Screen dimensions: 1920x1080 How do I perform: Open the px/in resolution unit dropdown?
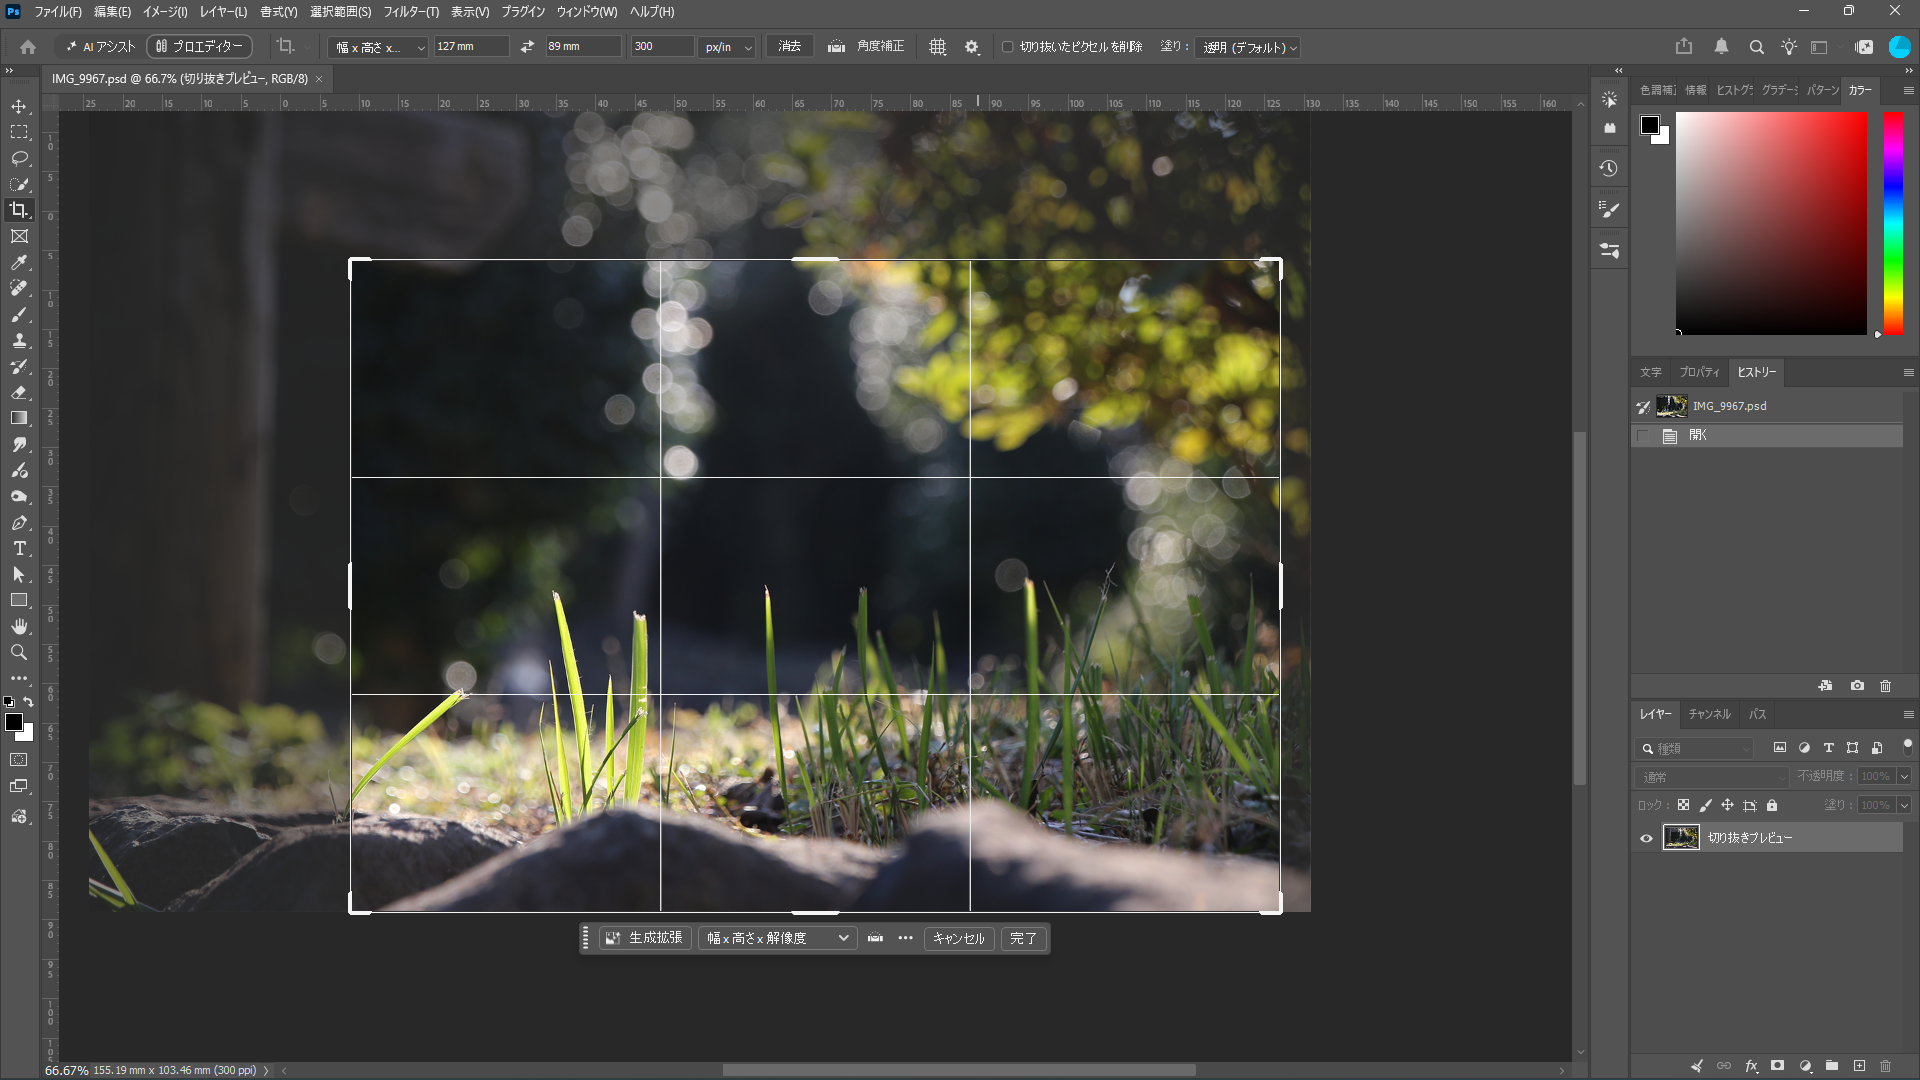click(x=727, y=47)
